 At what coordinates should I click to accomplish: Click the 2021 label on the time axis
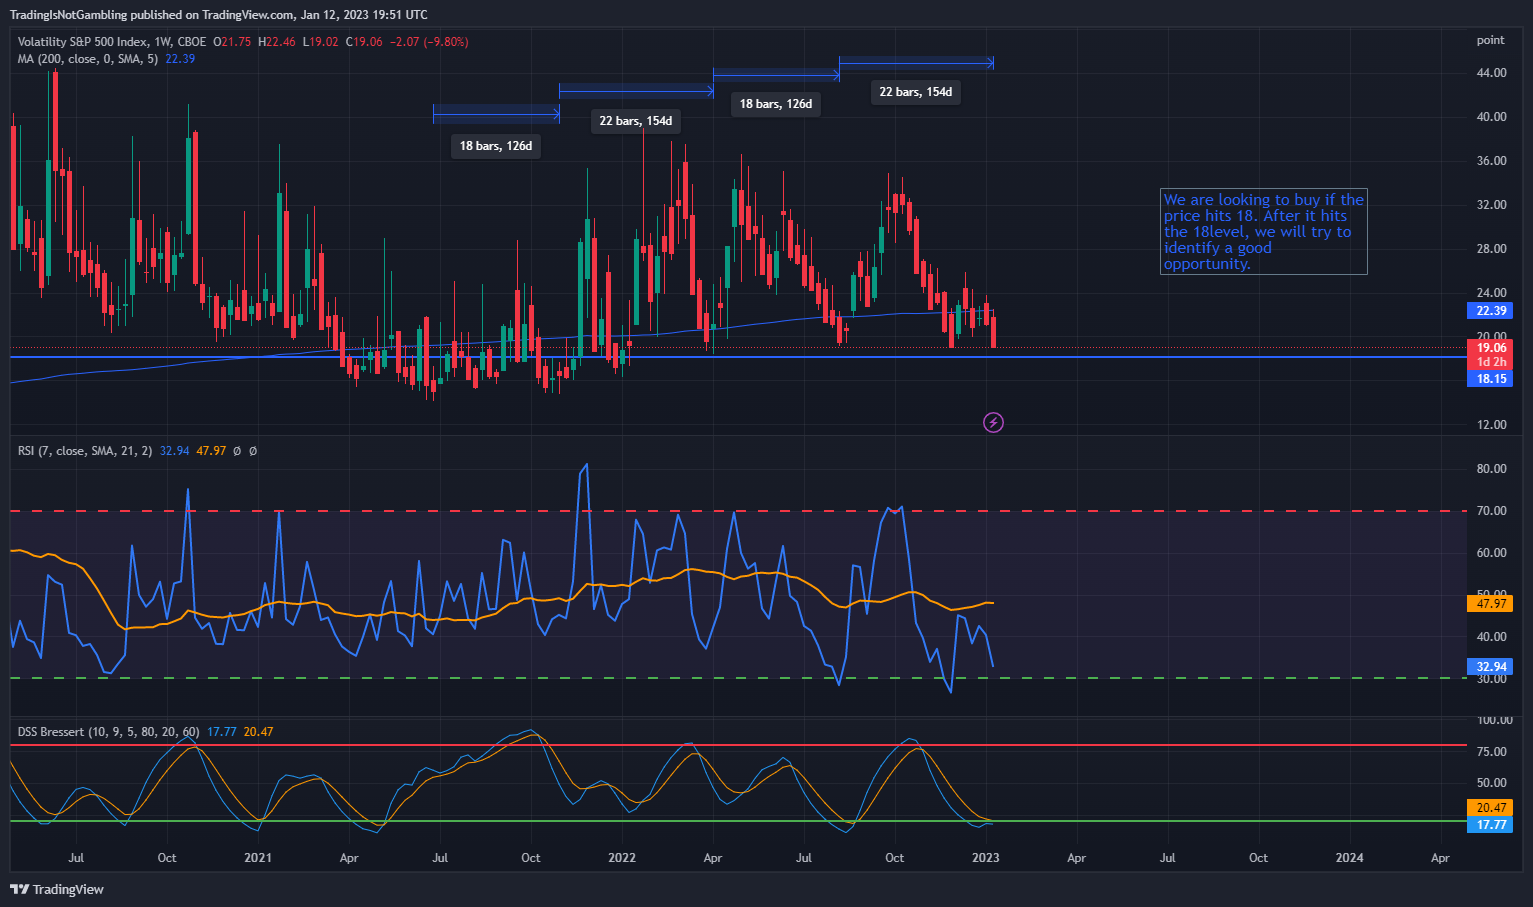tap(258, 858)
